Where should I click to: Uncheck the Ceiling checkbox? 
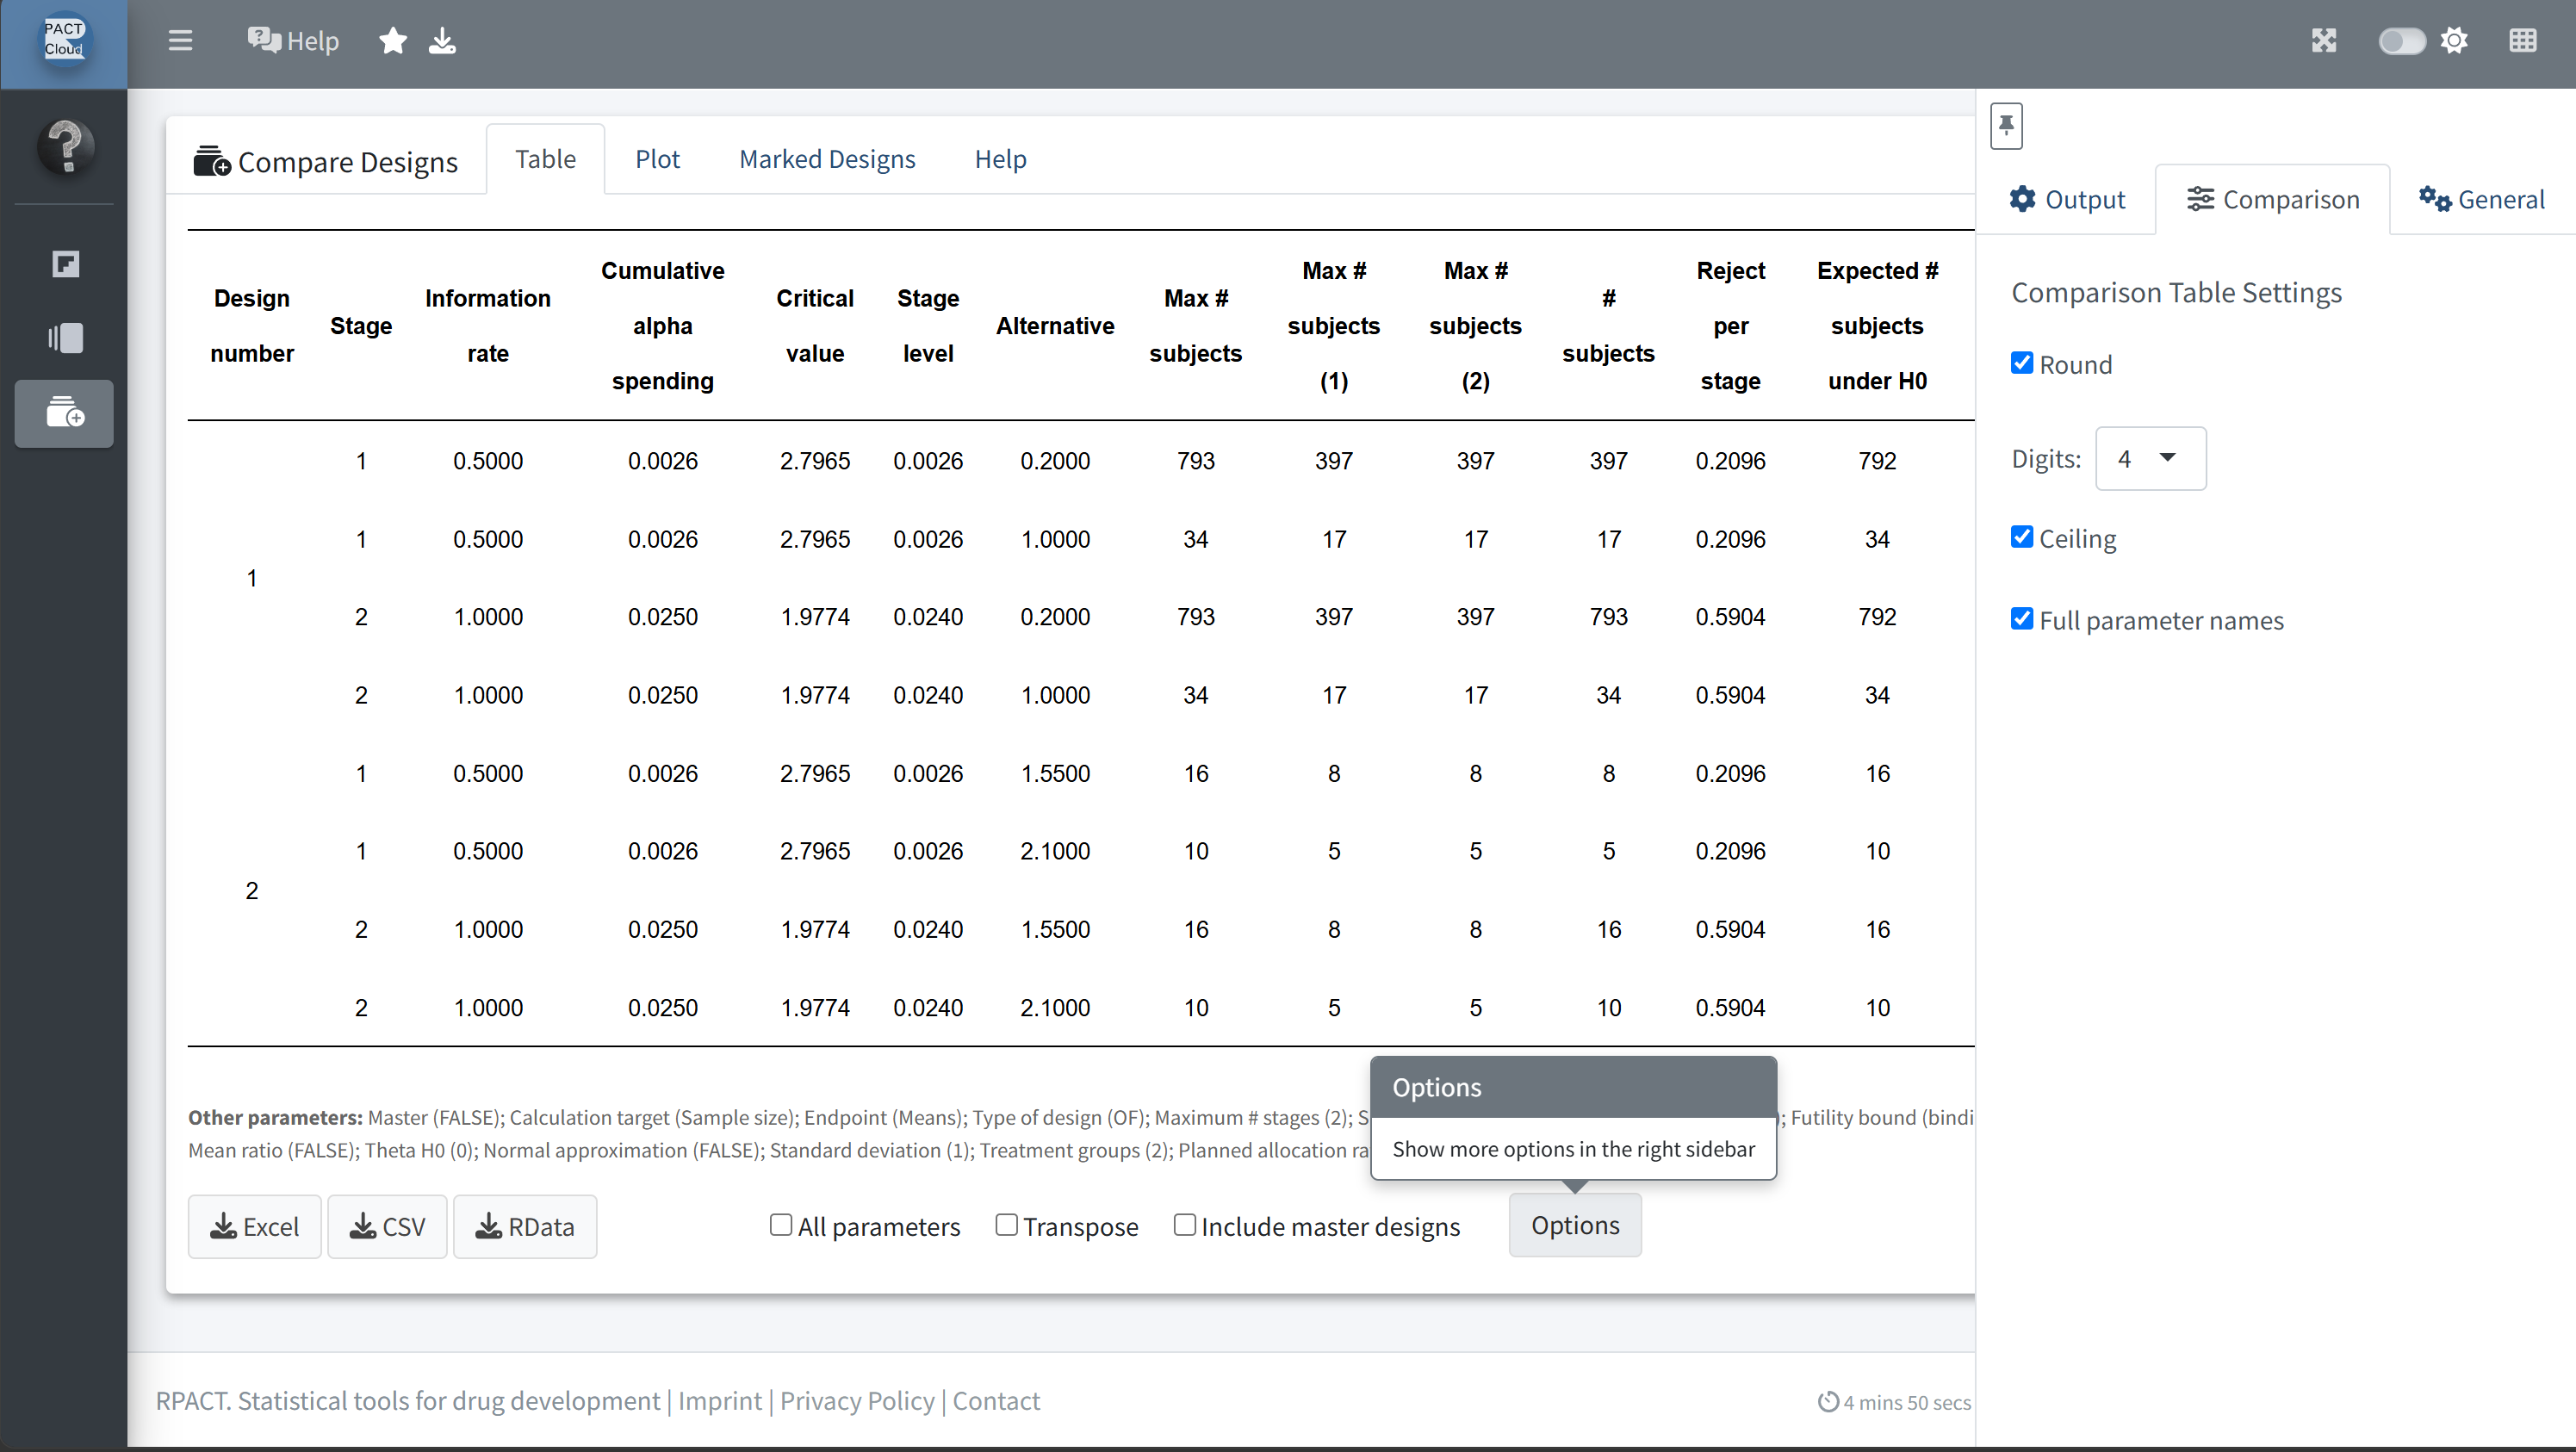pyautogui.click(x=2022, y=537)
